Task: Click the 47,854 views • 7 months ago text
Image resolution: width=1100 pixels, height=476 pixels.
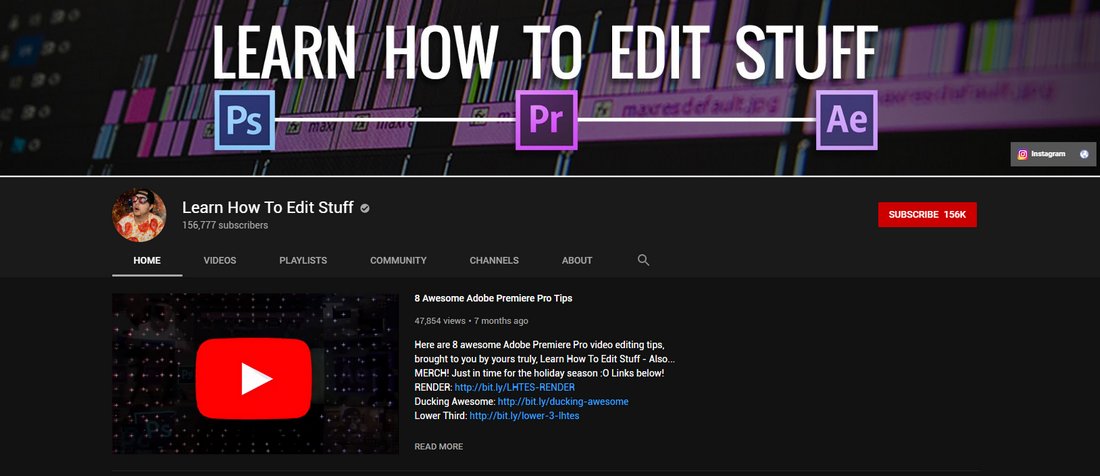Action: click(x=471, y=321)
